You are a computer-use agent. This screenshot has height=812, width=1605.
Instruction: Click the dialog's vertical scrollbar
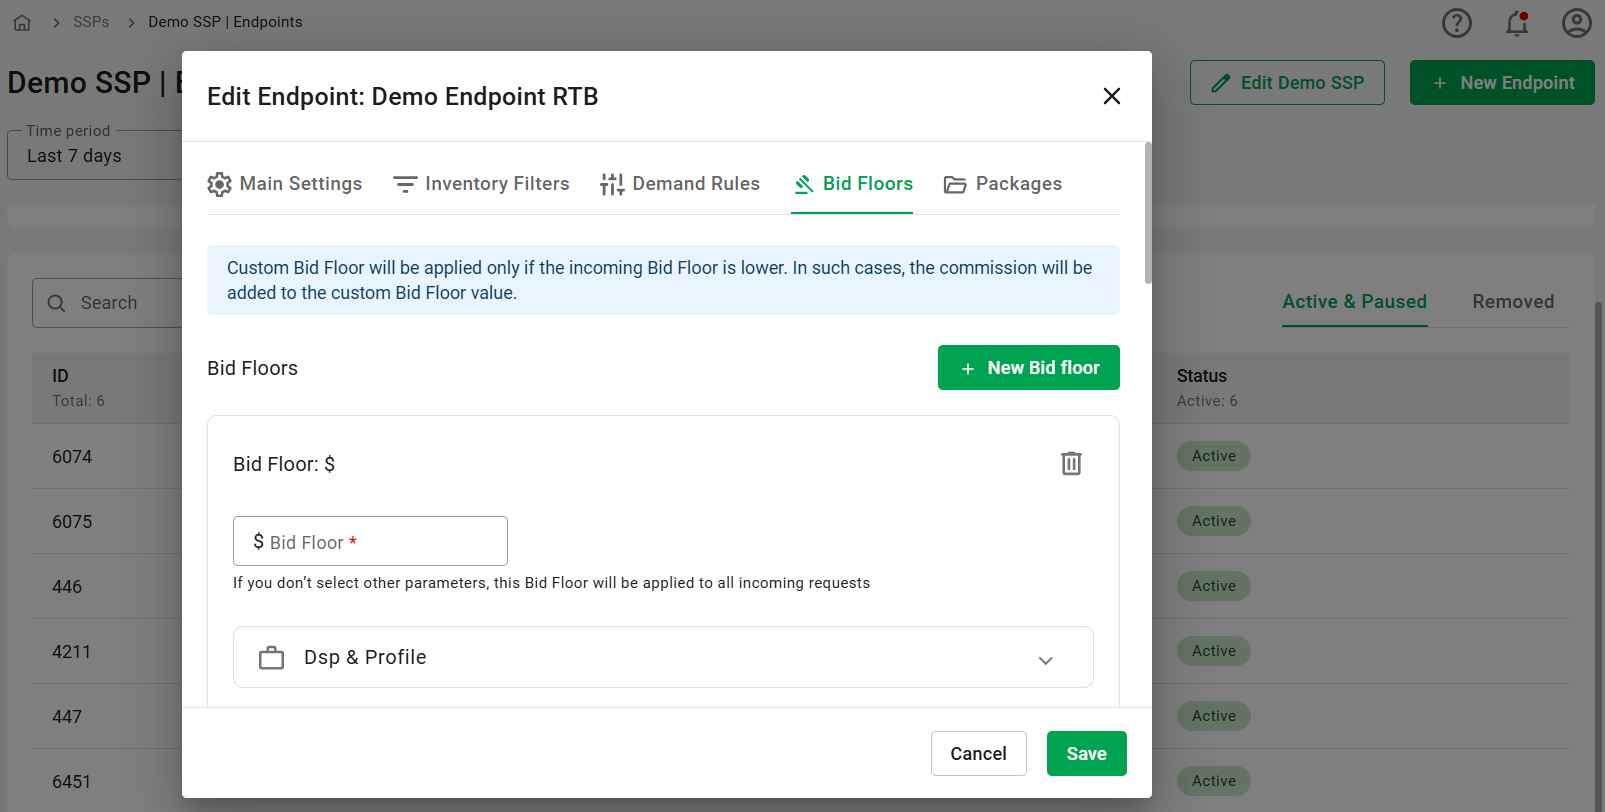[1147, 213]
